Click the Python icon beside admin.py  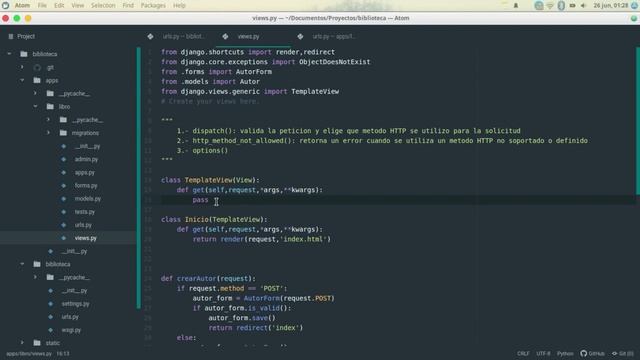(63, 159)
